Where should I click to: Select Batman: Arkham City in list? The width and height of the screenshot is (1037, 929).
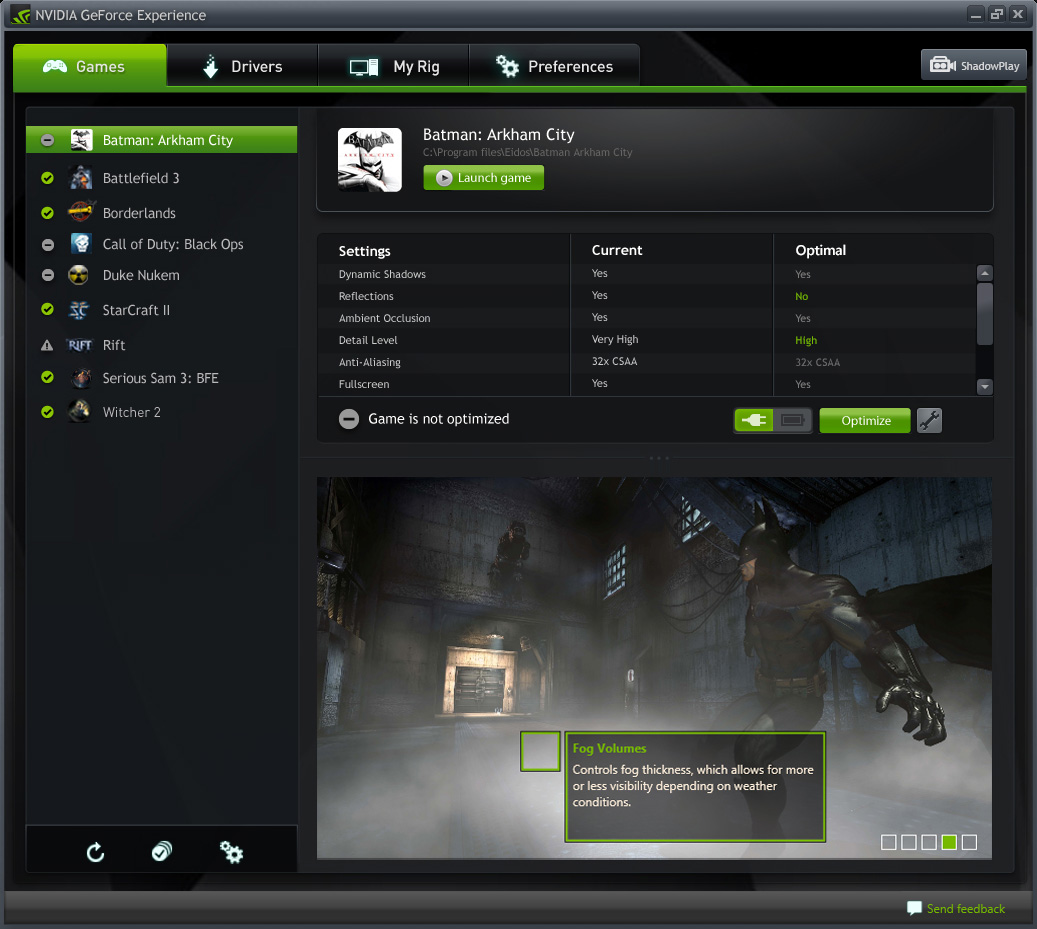coord(161,140)
